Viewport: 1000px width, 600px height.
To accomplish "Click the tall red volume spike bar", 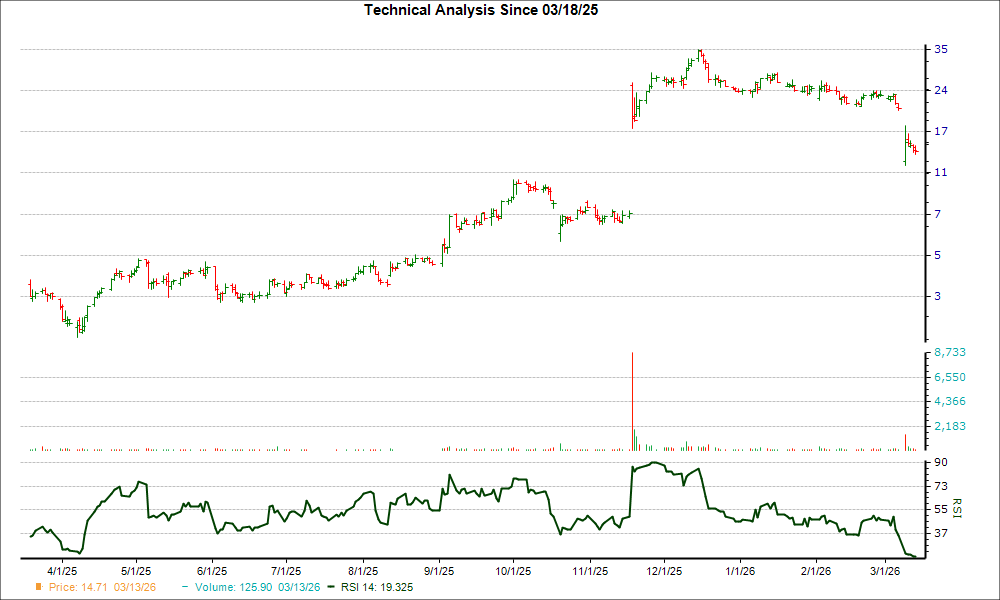I will pos(631,400).
